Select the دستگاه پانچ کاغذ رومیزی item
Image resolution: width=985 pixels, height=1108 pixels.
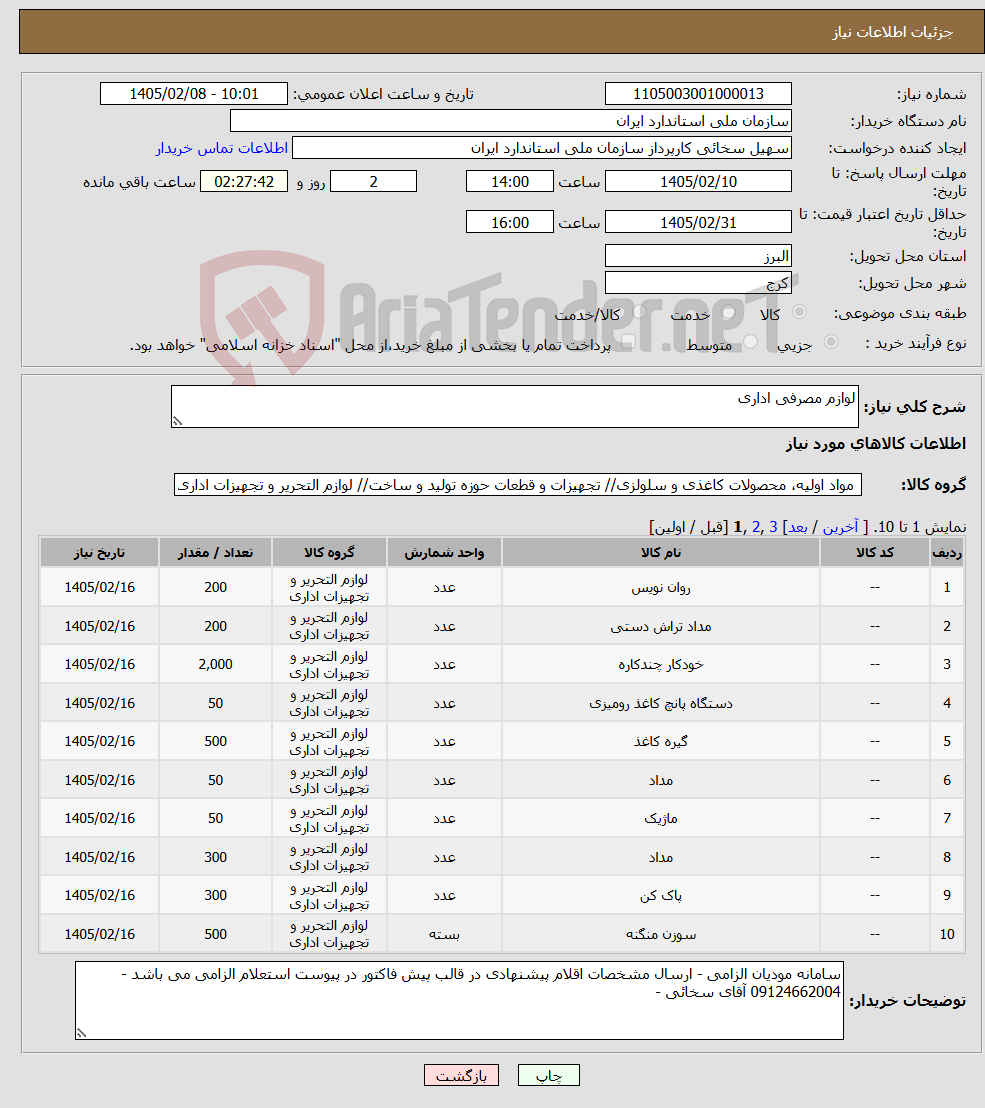661,703
